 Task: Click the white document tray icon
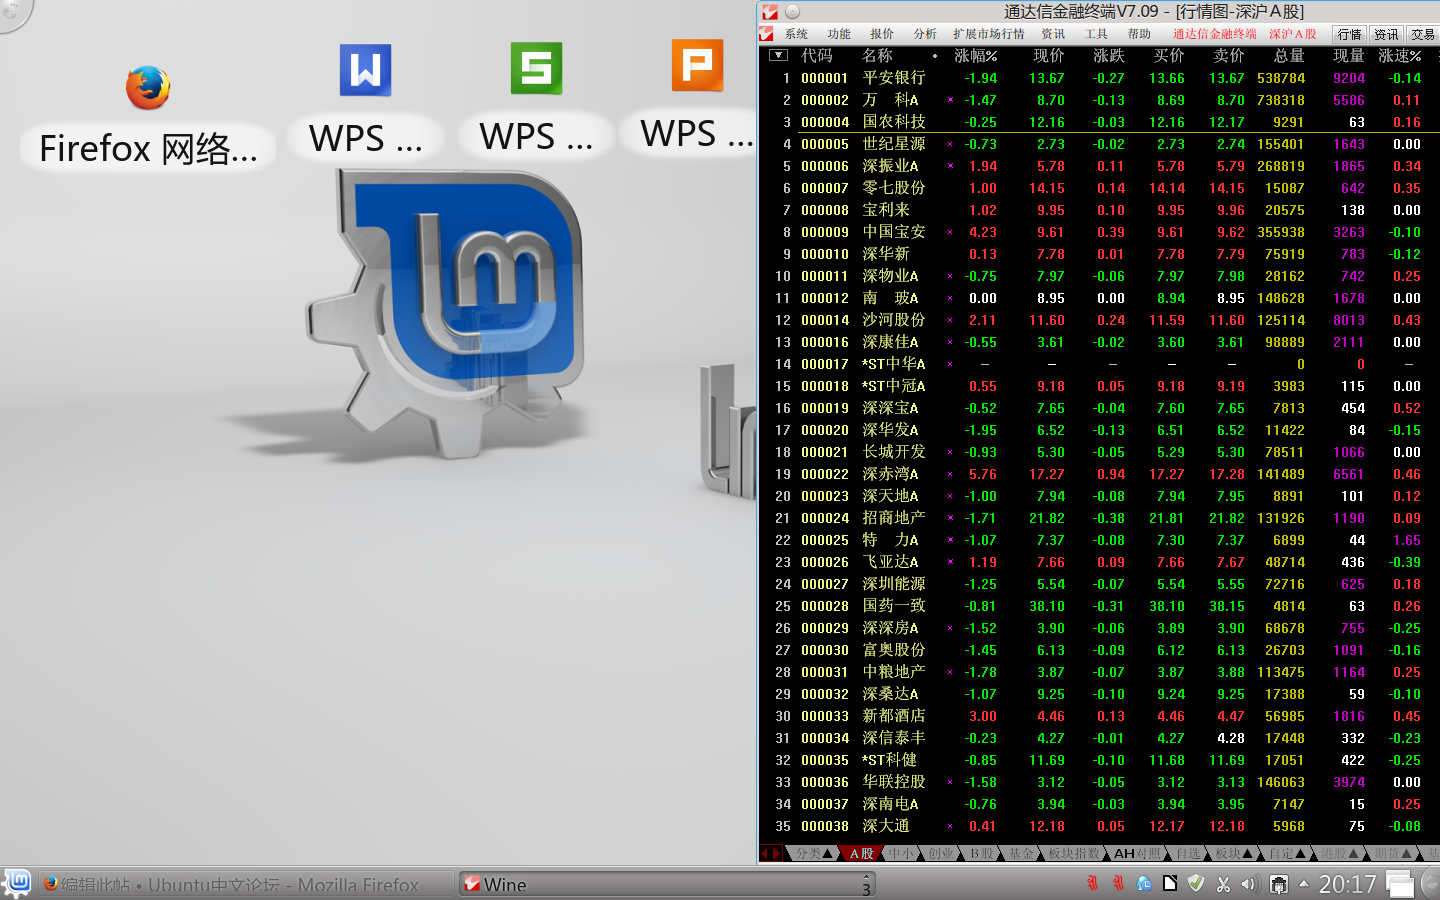[x=1170, y=883]
